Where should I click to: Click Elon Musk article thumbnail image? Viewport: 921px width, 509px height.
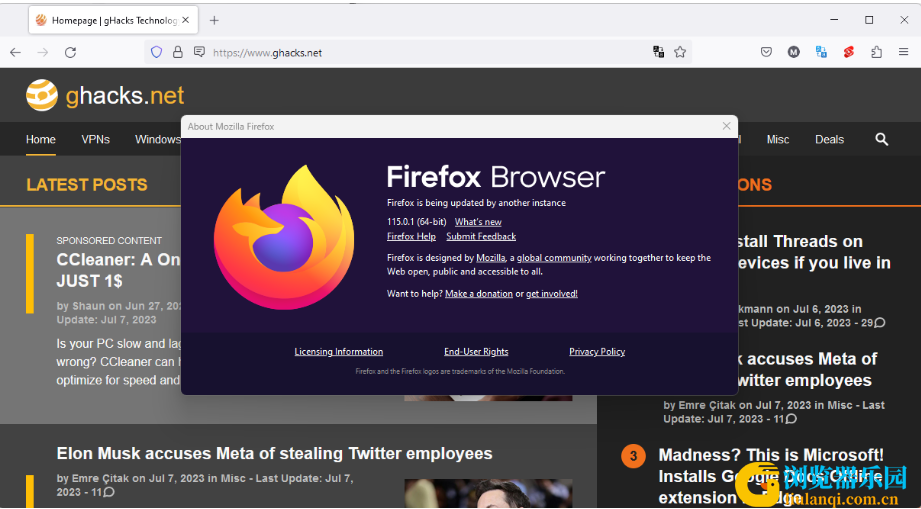tap(488, 494)
